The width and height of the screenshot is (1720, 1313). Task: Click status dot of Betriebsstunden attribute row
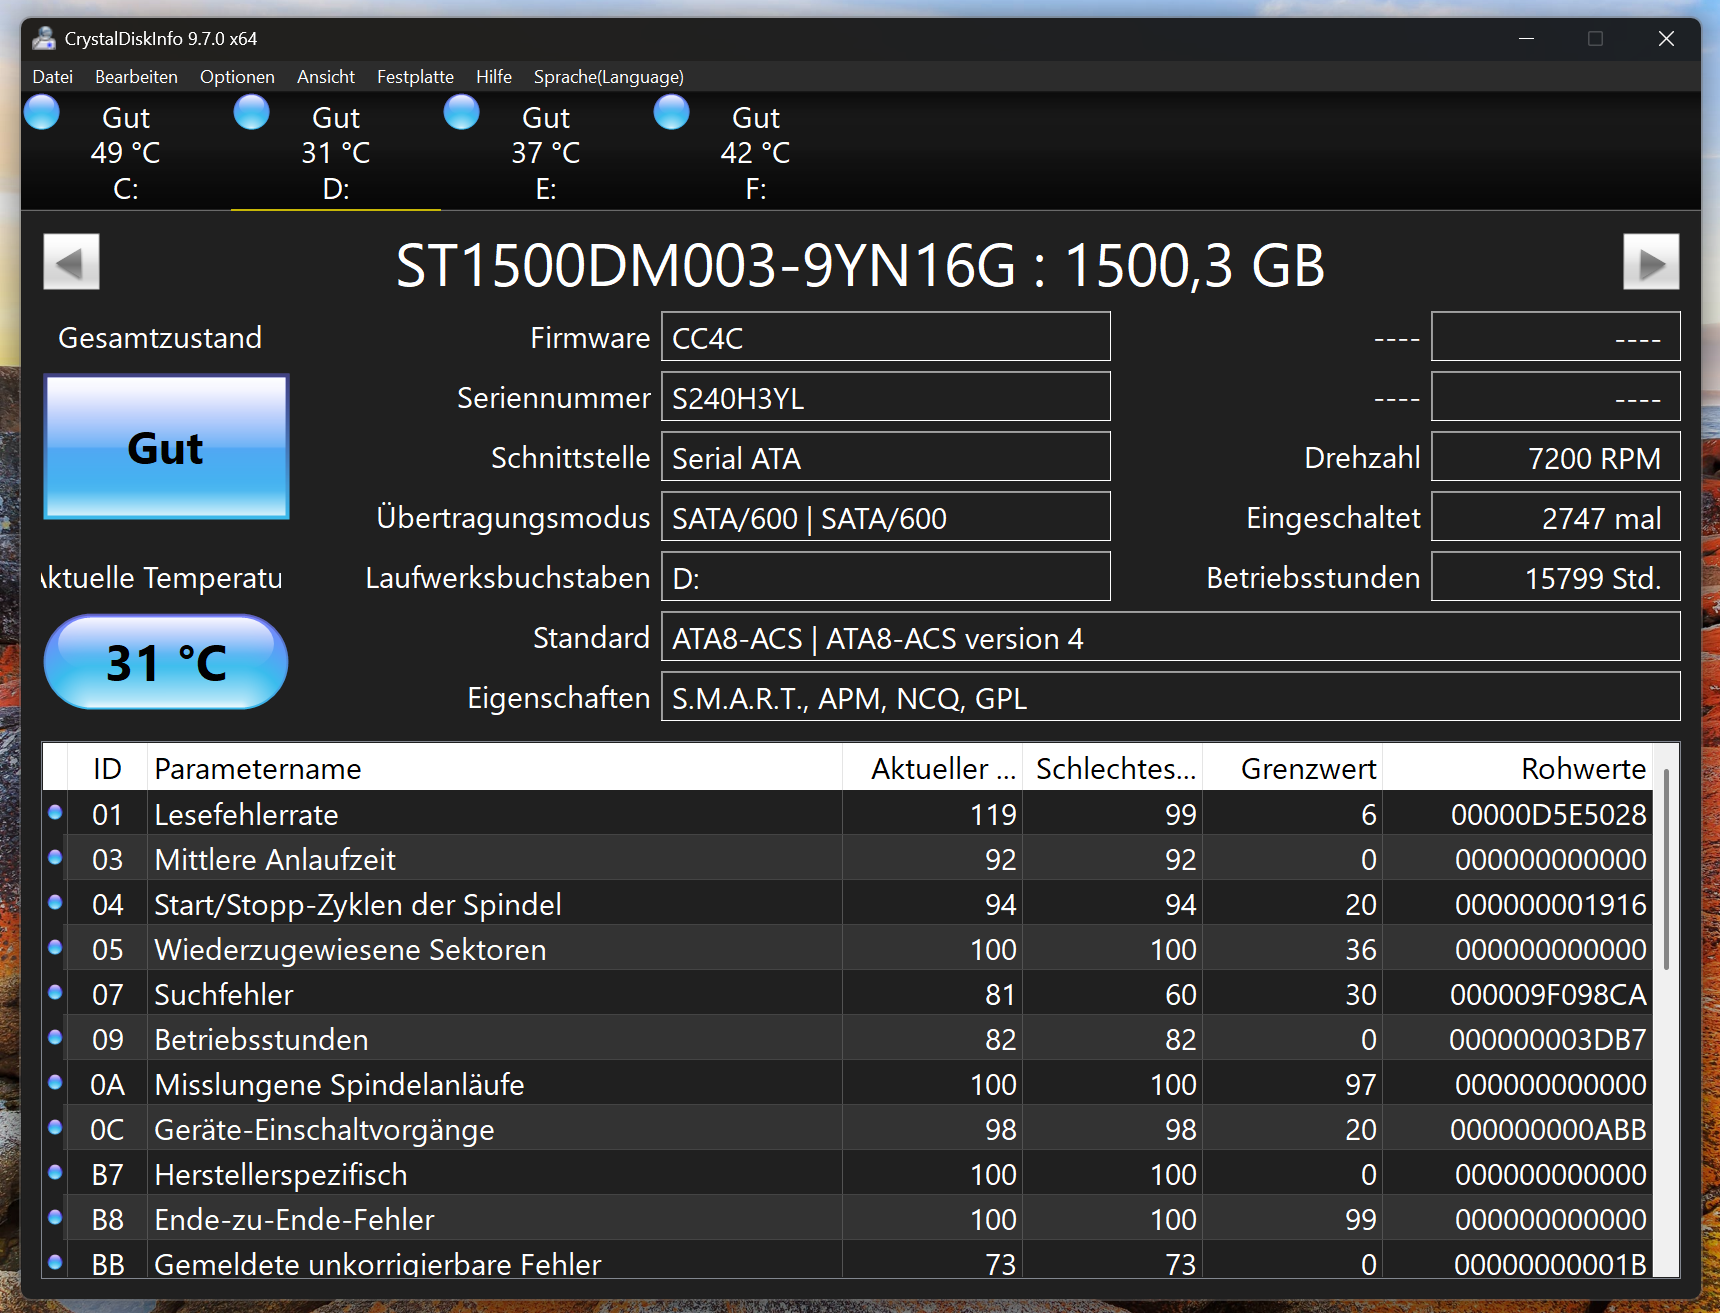[55, 1037]
